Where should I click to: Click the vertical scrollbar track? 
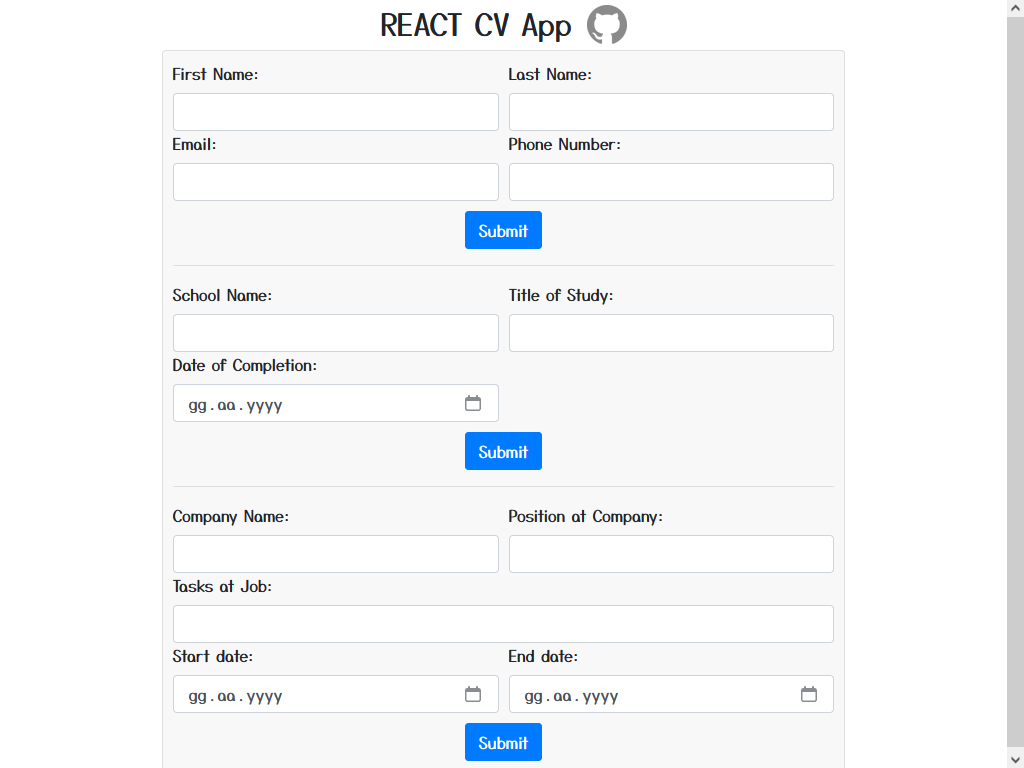point(1016,400)
